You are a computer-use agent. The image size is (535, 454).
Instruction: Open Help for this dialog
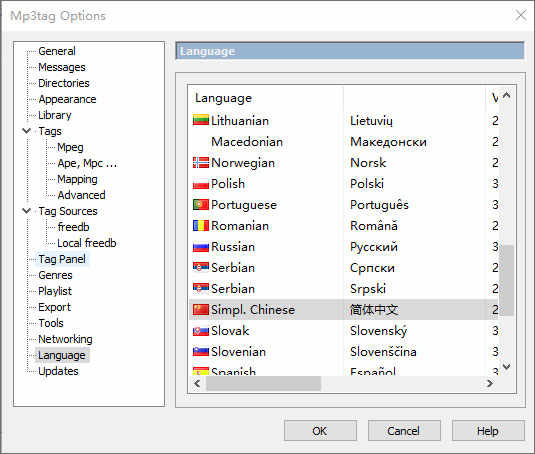click(488, 431)
